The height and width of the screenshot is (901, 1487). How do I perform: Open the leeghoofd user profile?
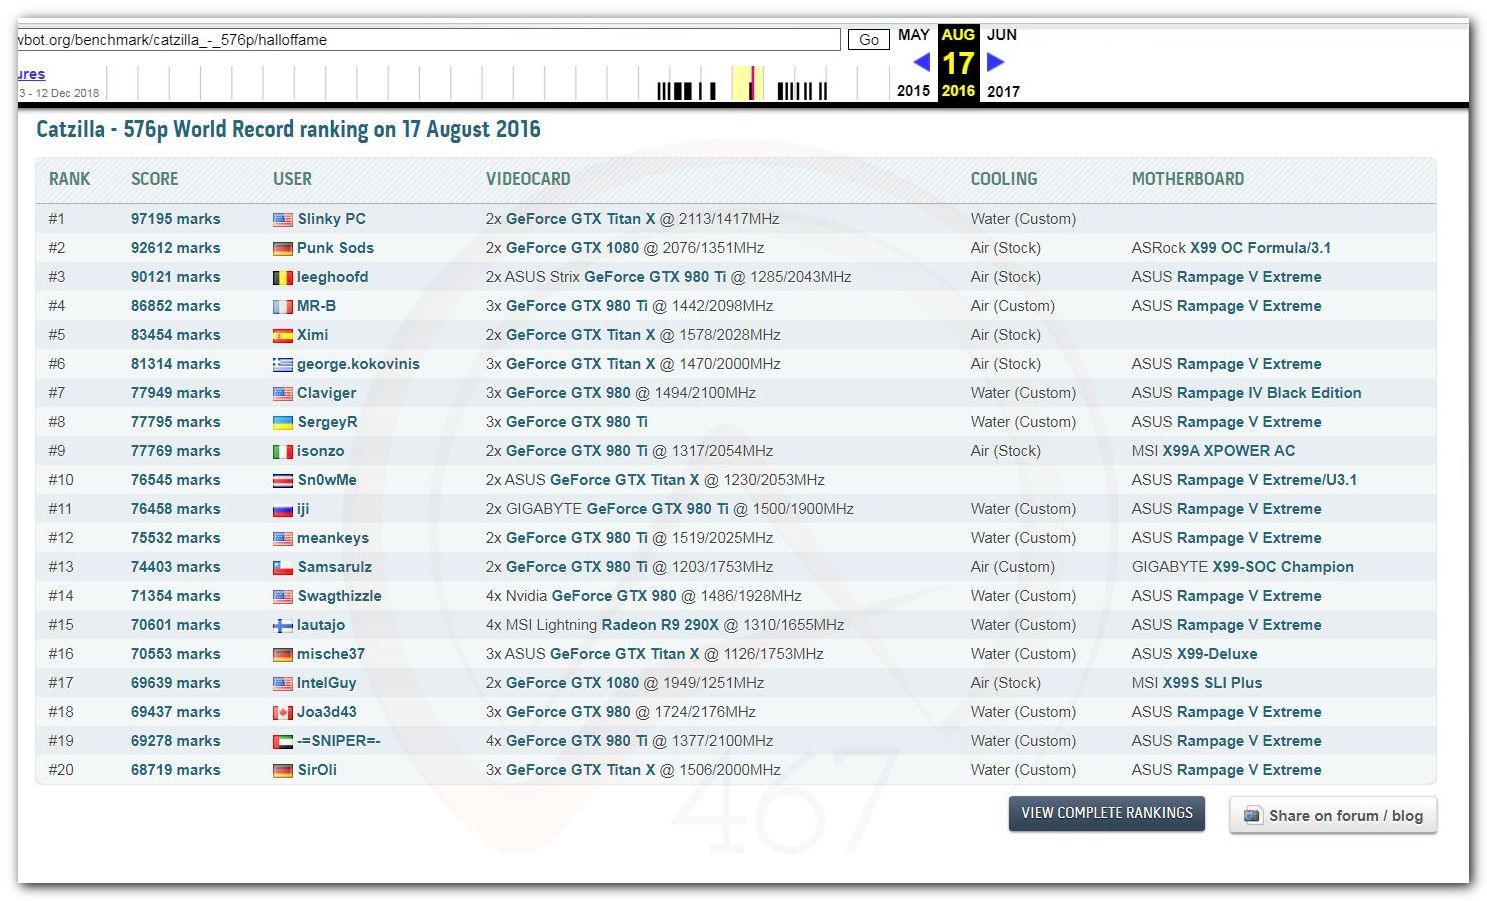pyautogui.click(x=333, y=277)
